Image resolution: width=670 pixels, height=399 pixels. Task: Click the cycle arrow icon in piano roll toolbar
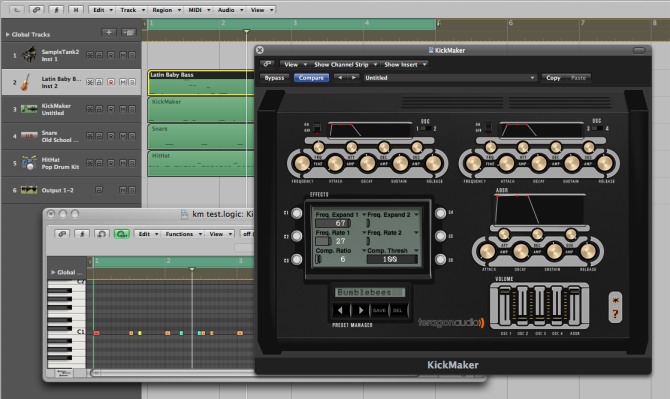click(102, 234)
